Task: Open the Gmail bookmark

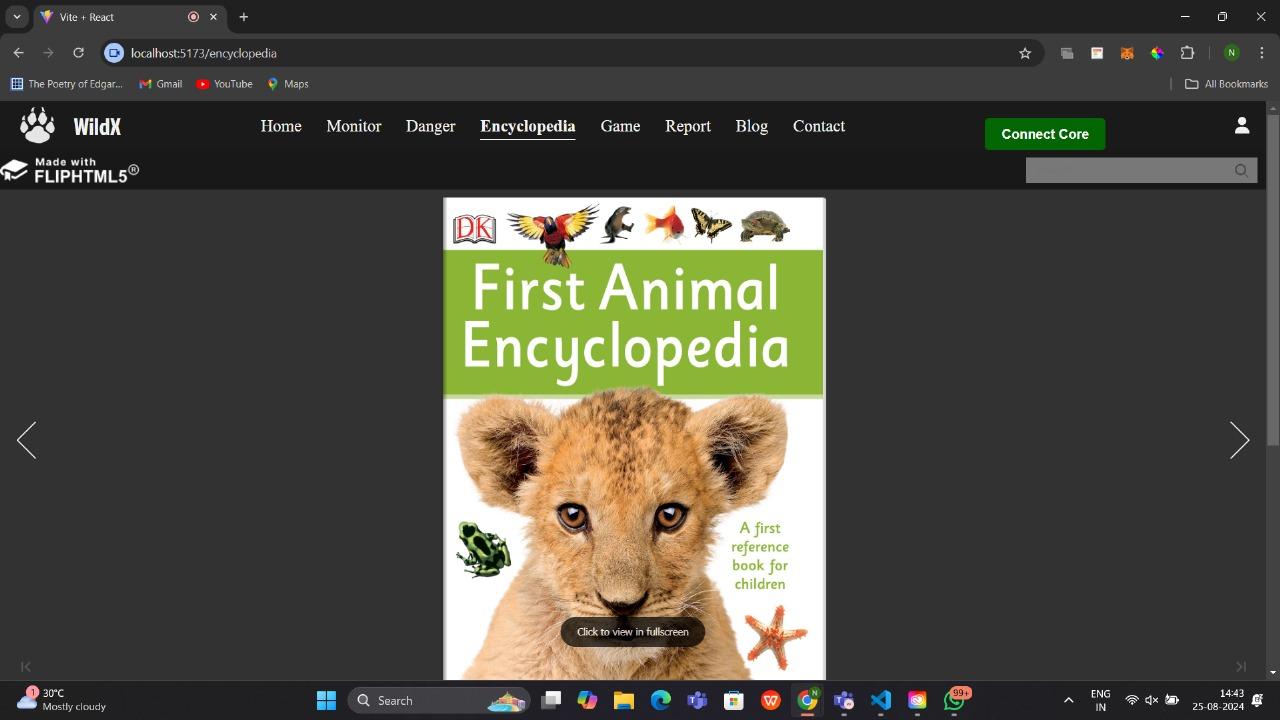Action: click(x=161, y=84)
